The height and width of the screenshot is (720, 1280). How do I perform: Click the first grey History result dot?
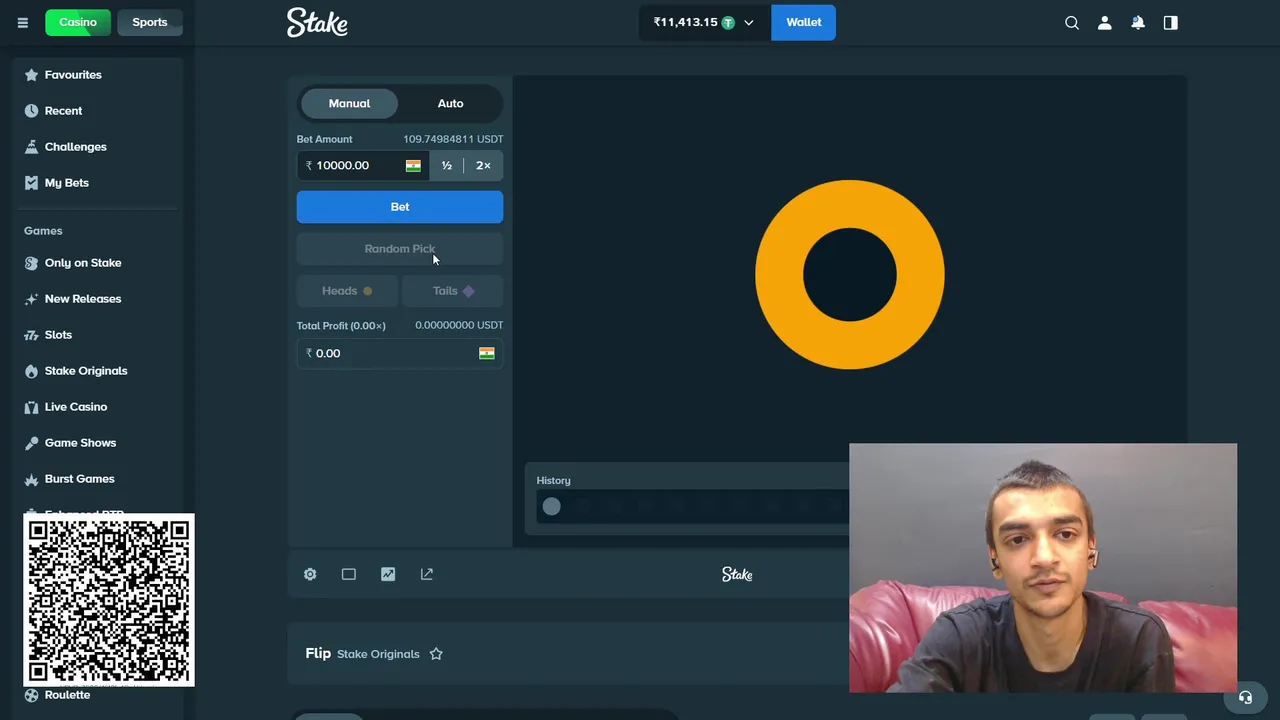point(551,507)
